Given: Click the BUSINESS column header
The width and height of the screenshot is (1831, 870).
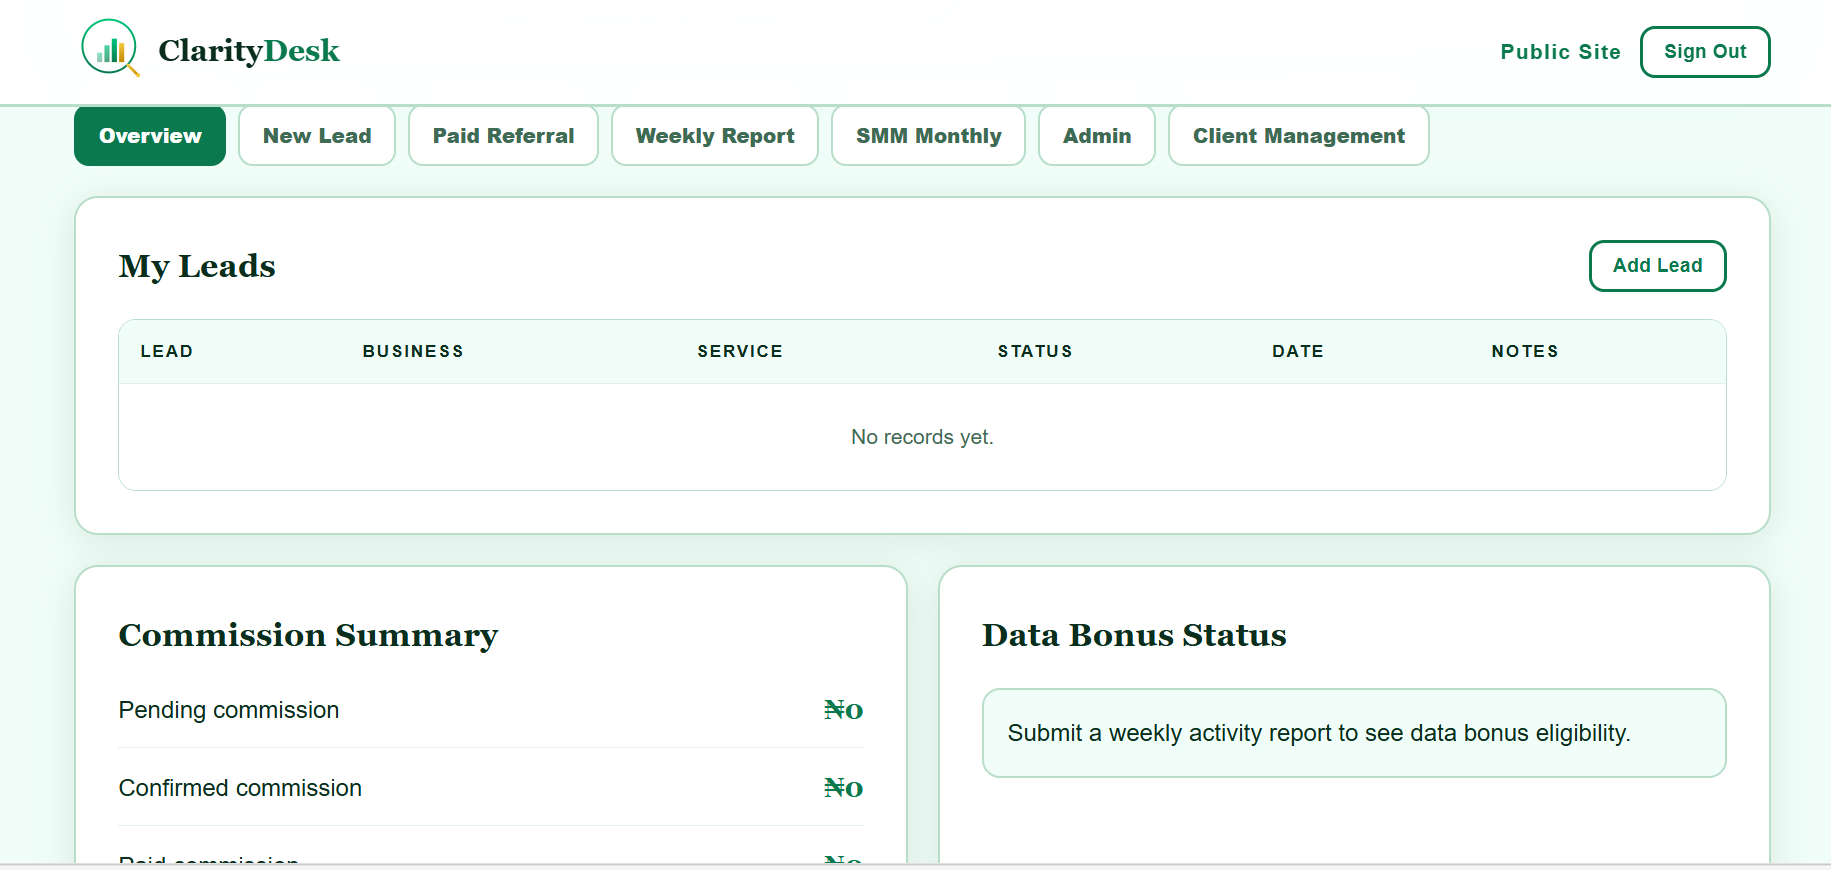Looking at the screenshot, I should click(x=413, y=351).
